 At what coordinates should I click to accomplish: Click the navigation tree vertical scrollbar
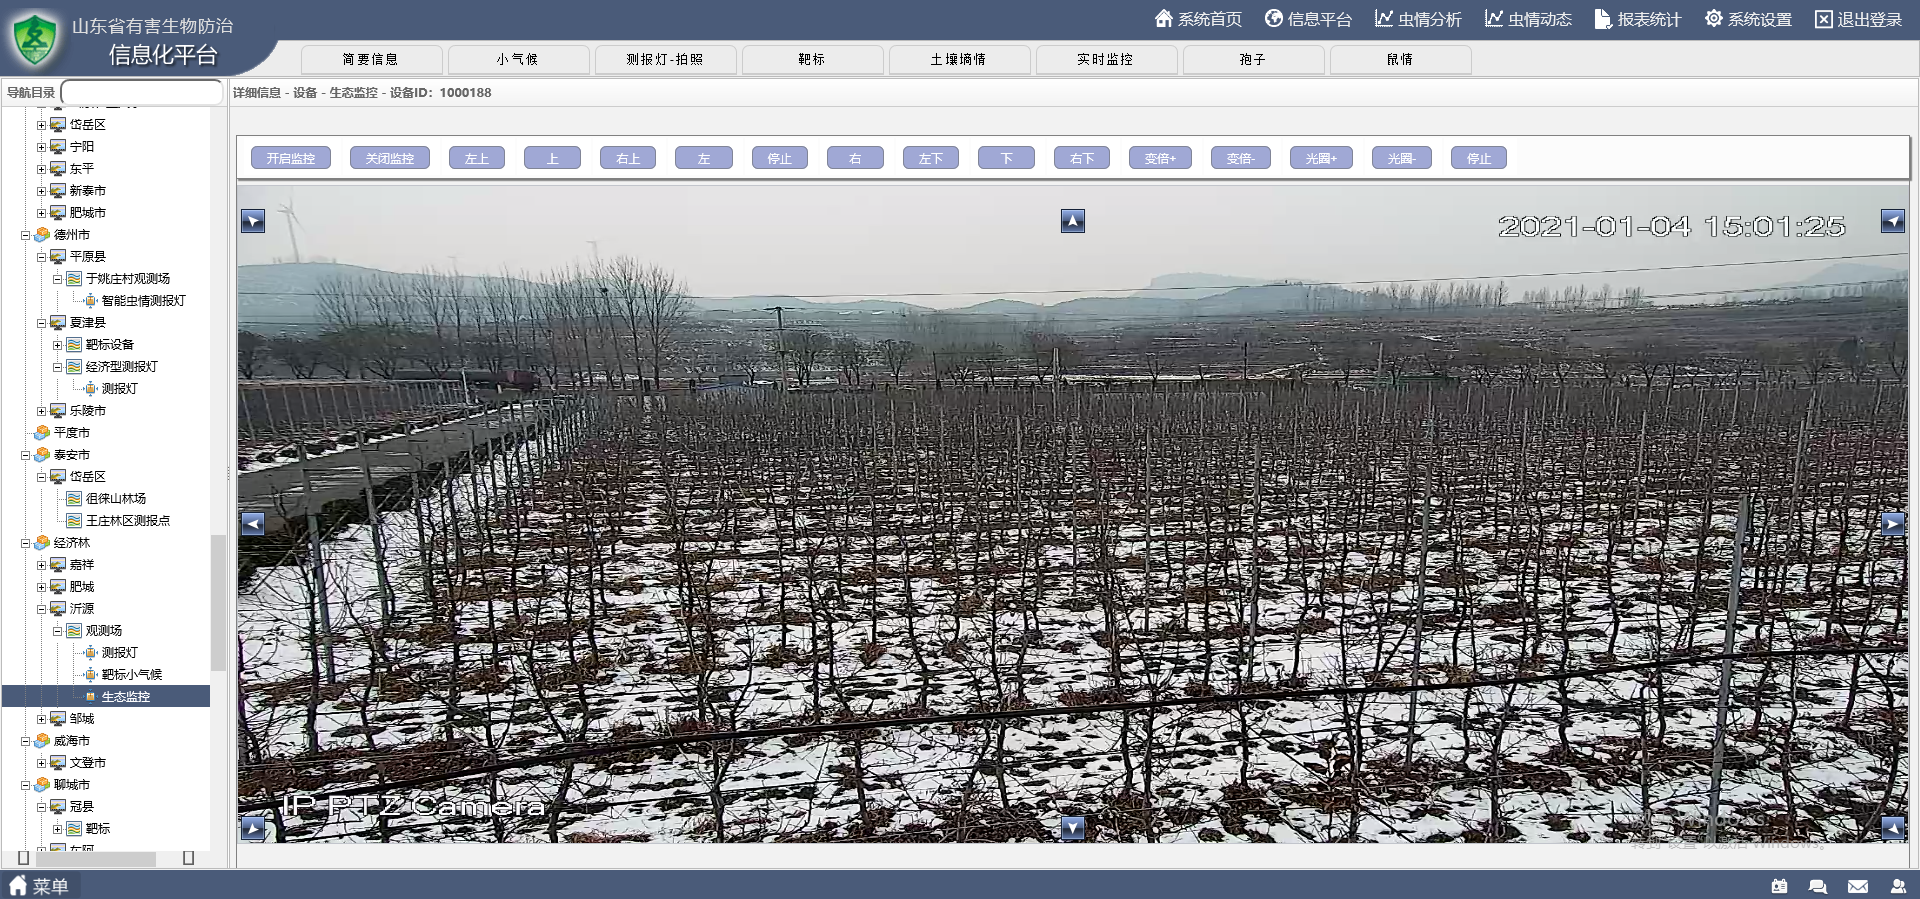click(x=217, y=602)
